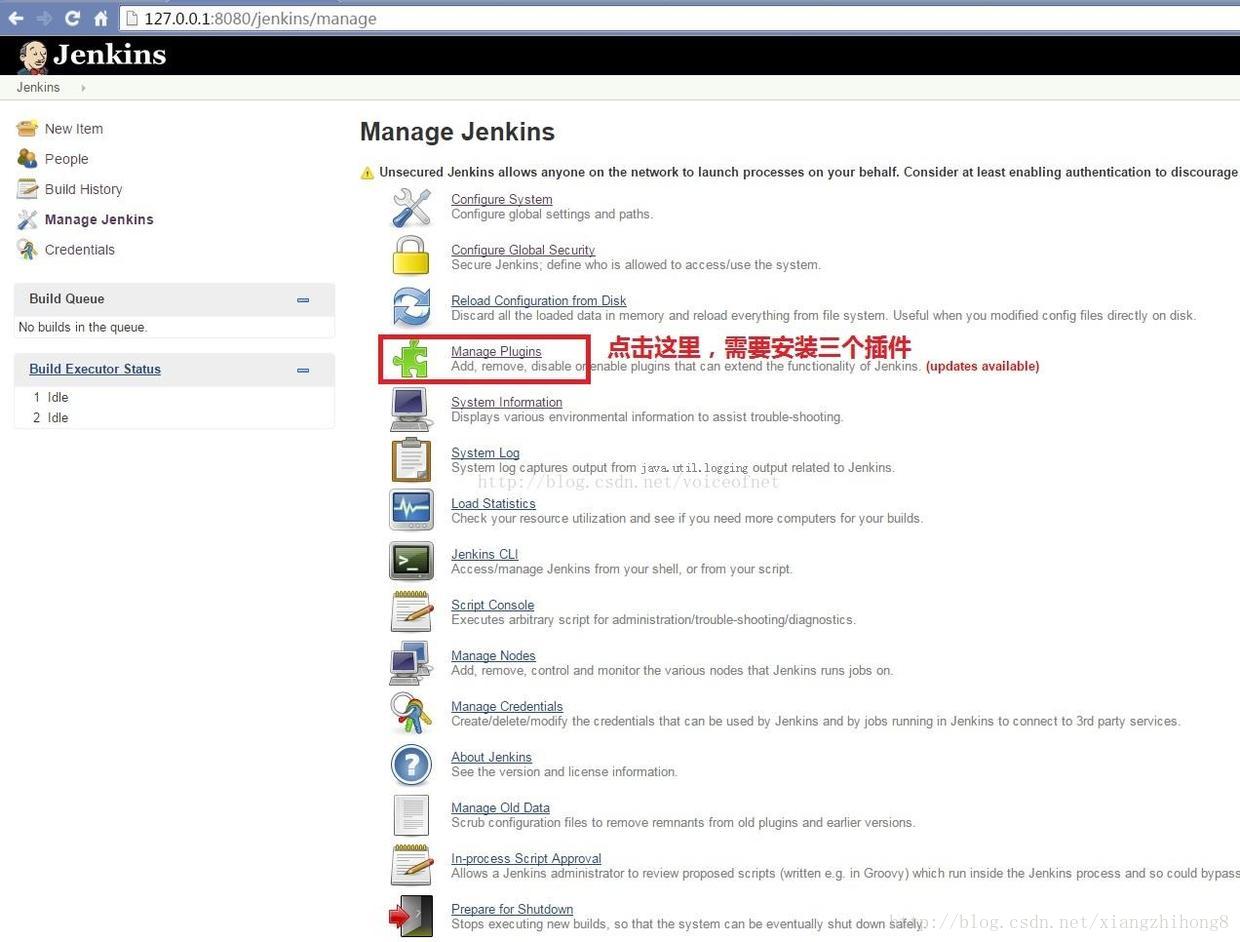
Task: Expand the Jenkins breadcrumb arrow
Action: [x=83, y=88]
